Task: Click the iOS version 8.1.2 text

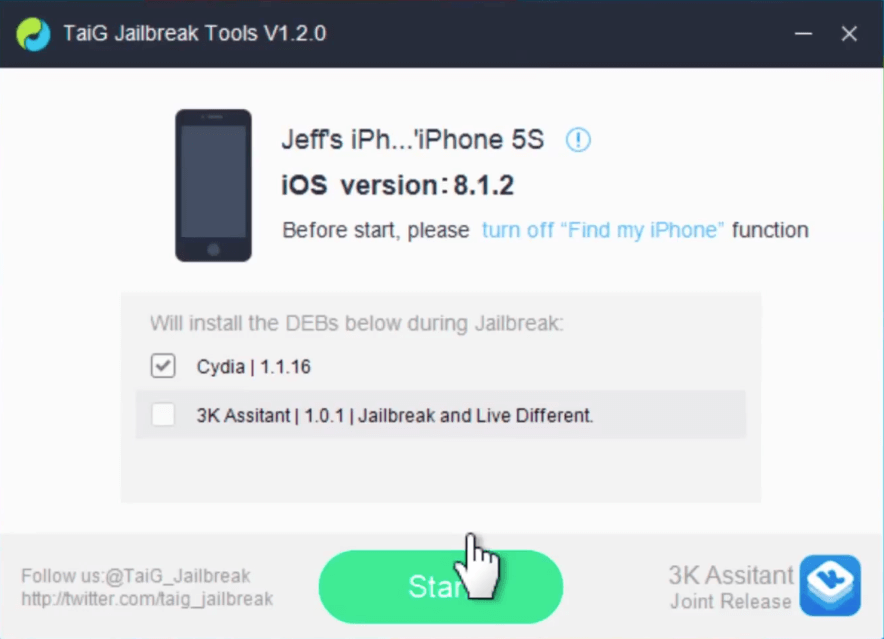Action: (x=398, y=185)
